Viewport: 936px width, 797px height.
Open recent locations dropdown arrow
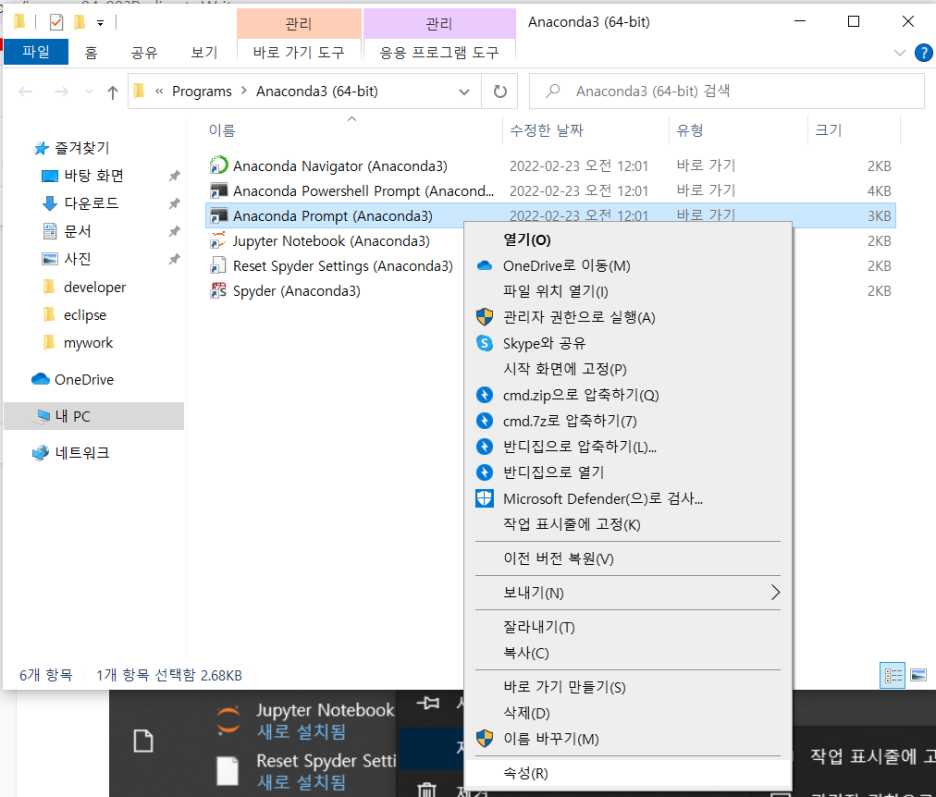[x=89, y=91]
